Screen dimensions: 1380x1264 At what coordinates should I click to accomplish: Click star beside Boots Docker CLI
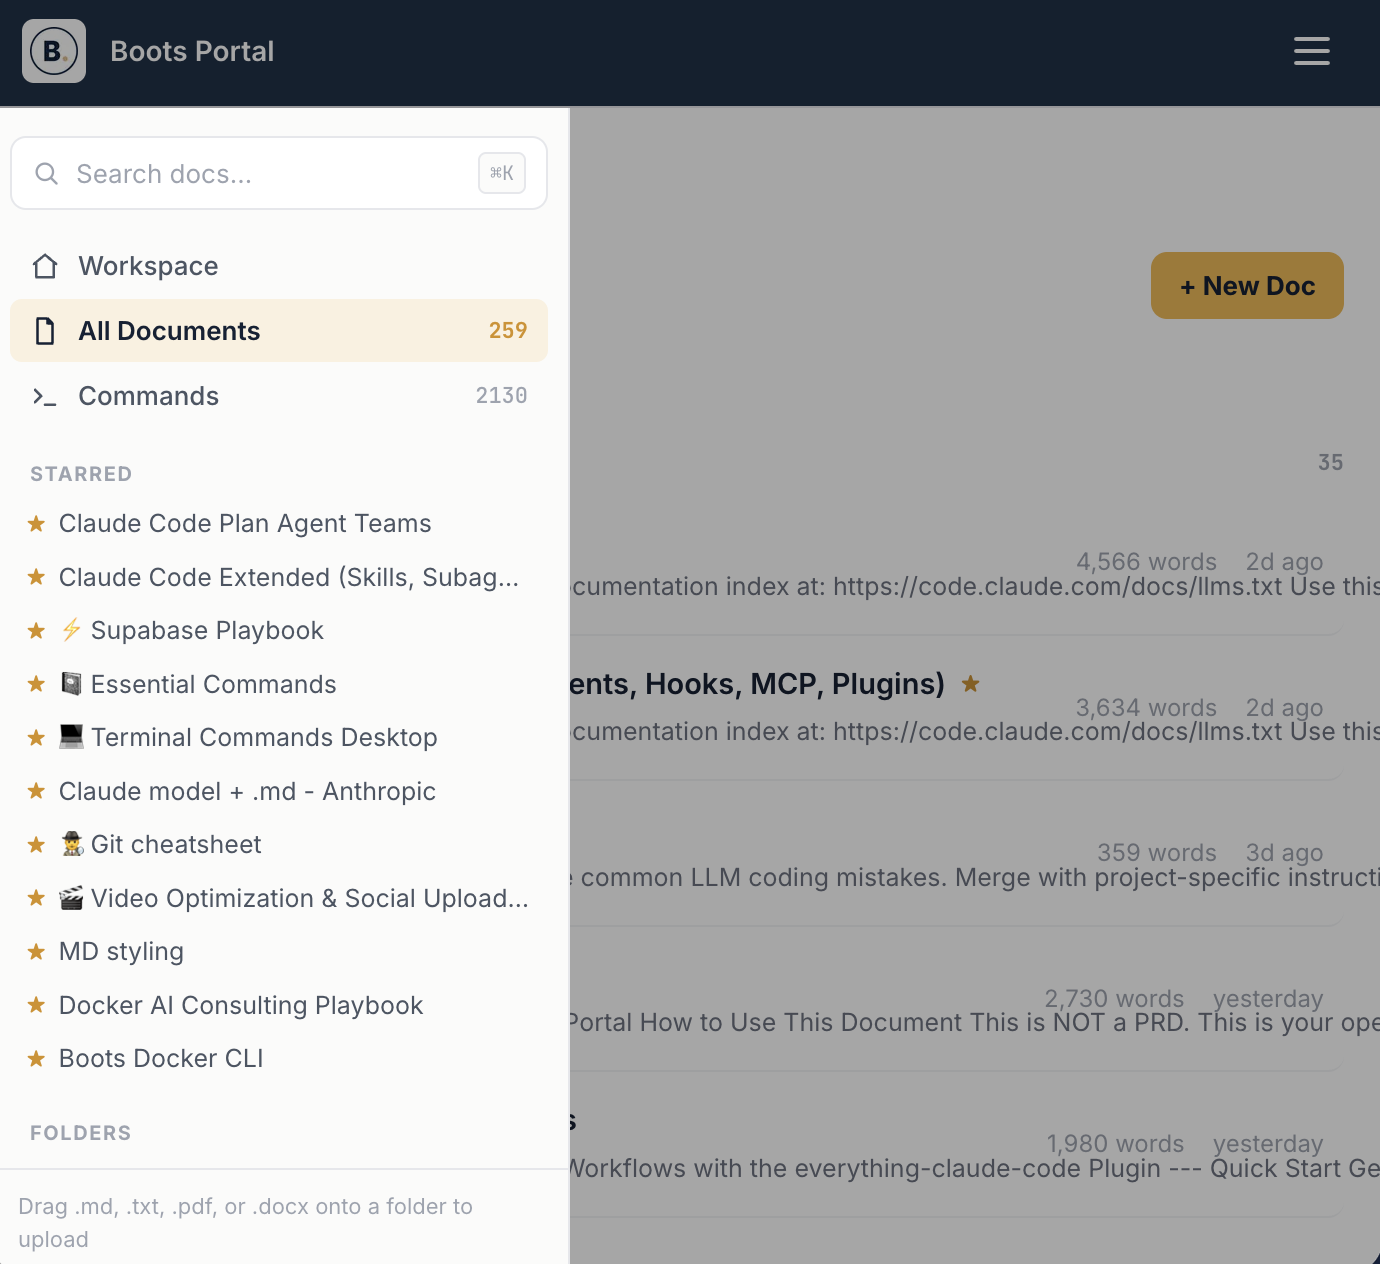[36, 1058]
